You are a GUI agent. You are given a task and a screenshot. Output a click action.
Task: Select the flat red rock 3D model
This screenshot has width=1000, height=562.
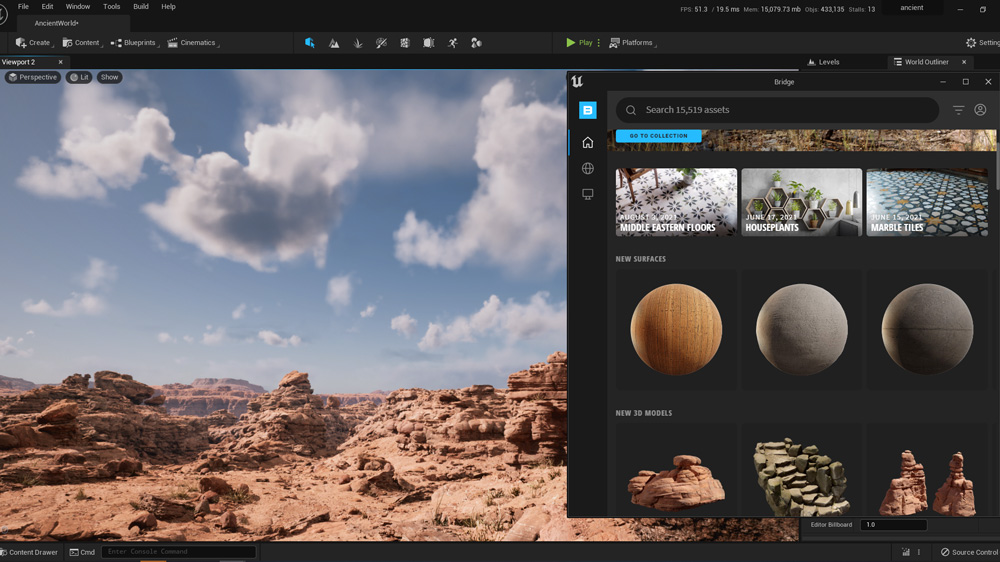coord(676,482)
